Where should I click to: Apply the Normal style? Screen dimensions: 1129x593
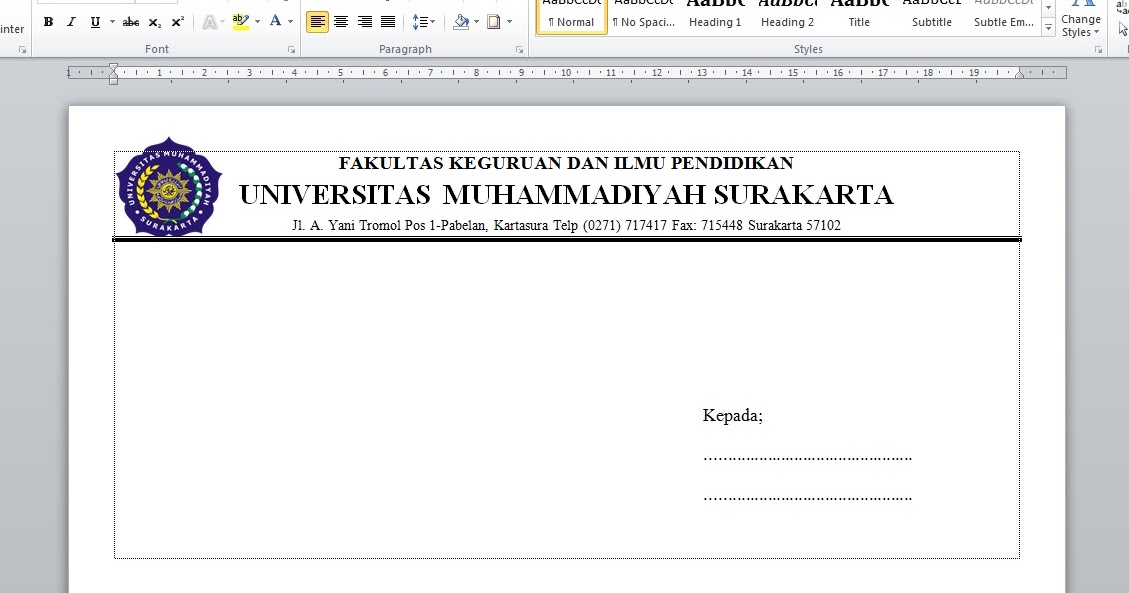pyautogui.click(x=572, y=16)
